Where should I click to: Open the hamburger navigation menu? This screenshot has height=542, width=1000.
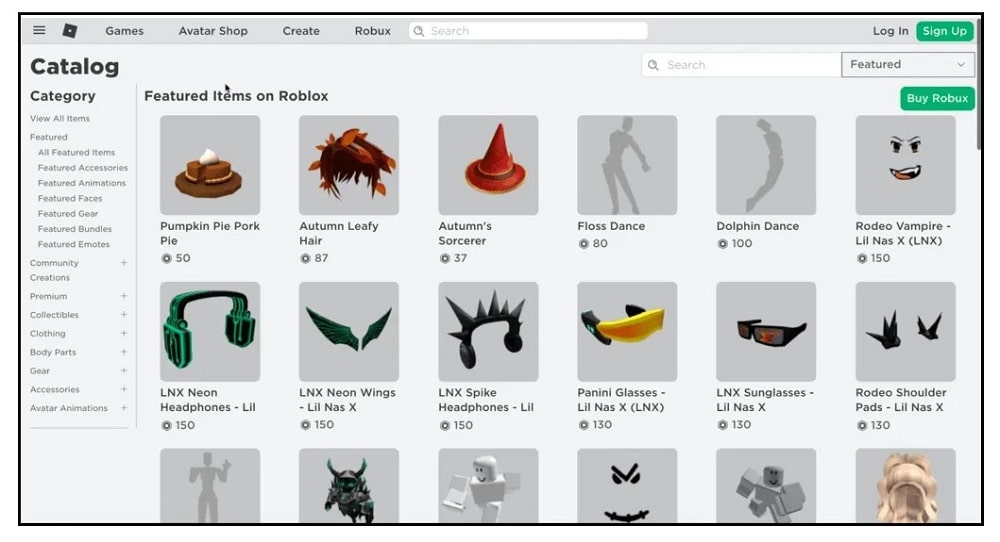[x=39, y=30]
